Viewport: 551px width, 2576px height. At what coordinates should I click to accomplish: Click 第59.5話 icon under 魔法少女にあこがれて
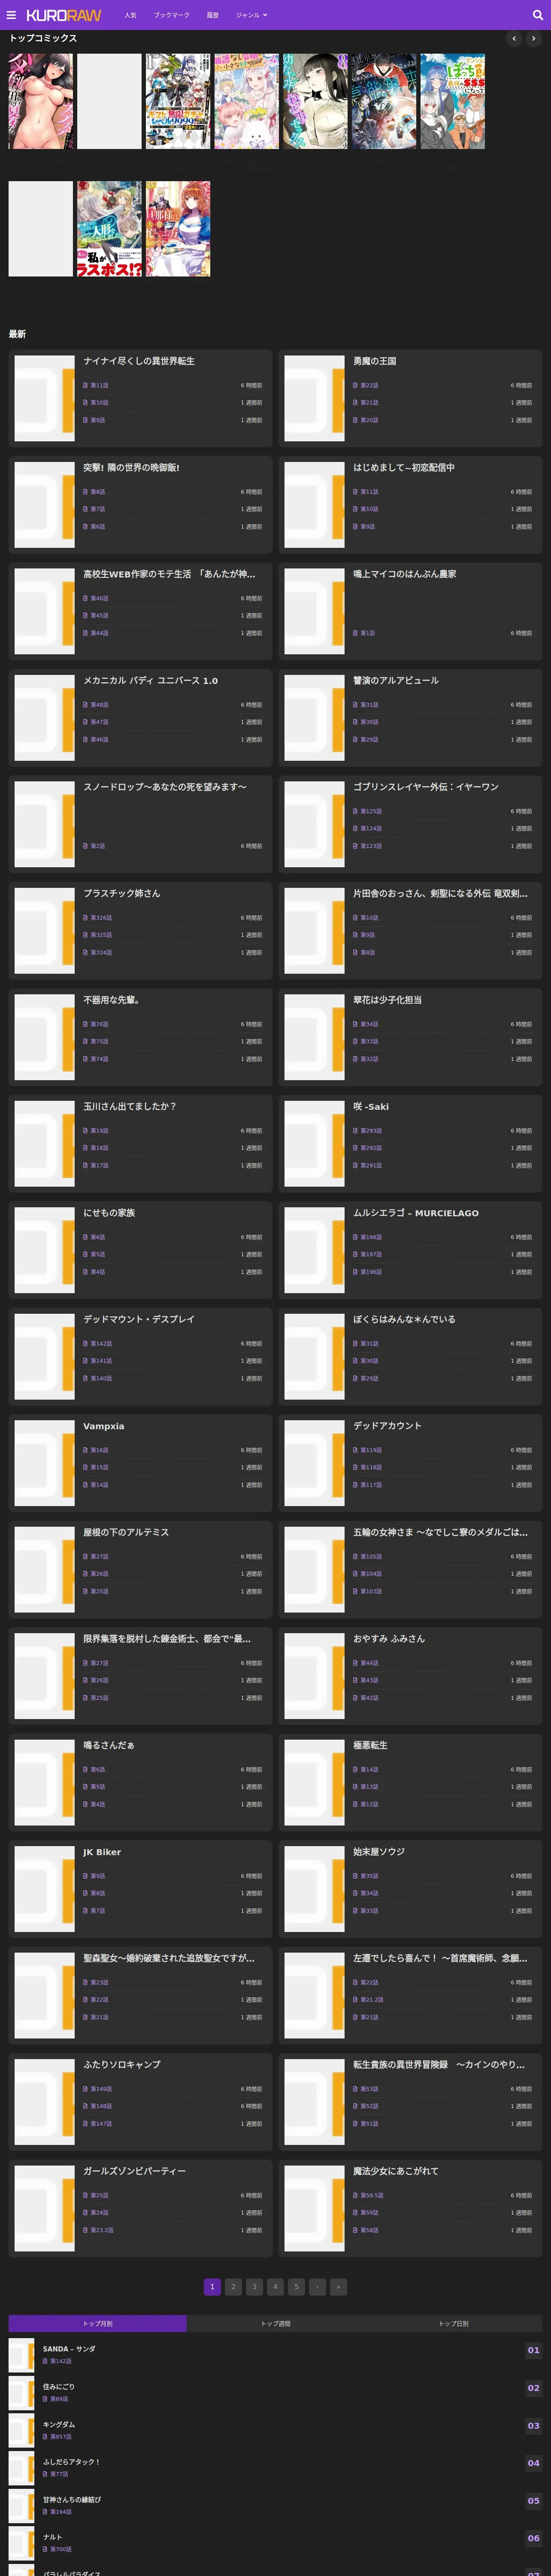pyautogui.click(x=355, y=2195)
